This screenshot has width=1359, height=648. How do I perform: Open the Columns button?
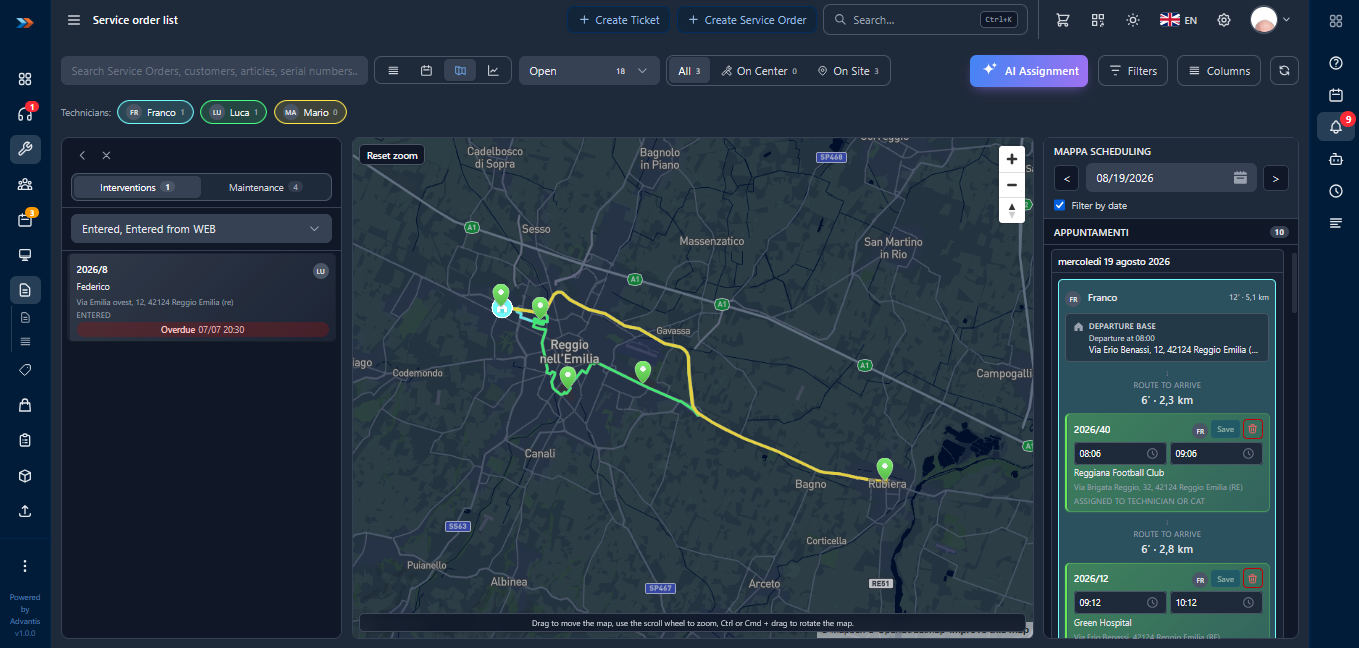[1218, 71]
